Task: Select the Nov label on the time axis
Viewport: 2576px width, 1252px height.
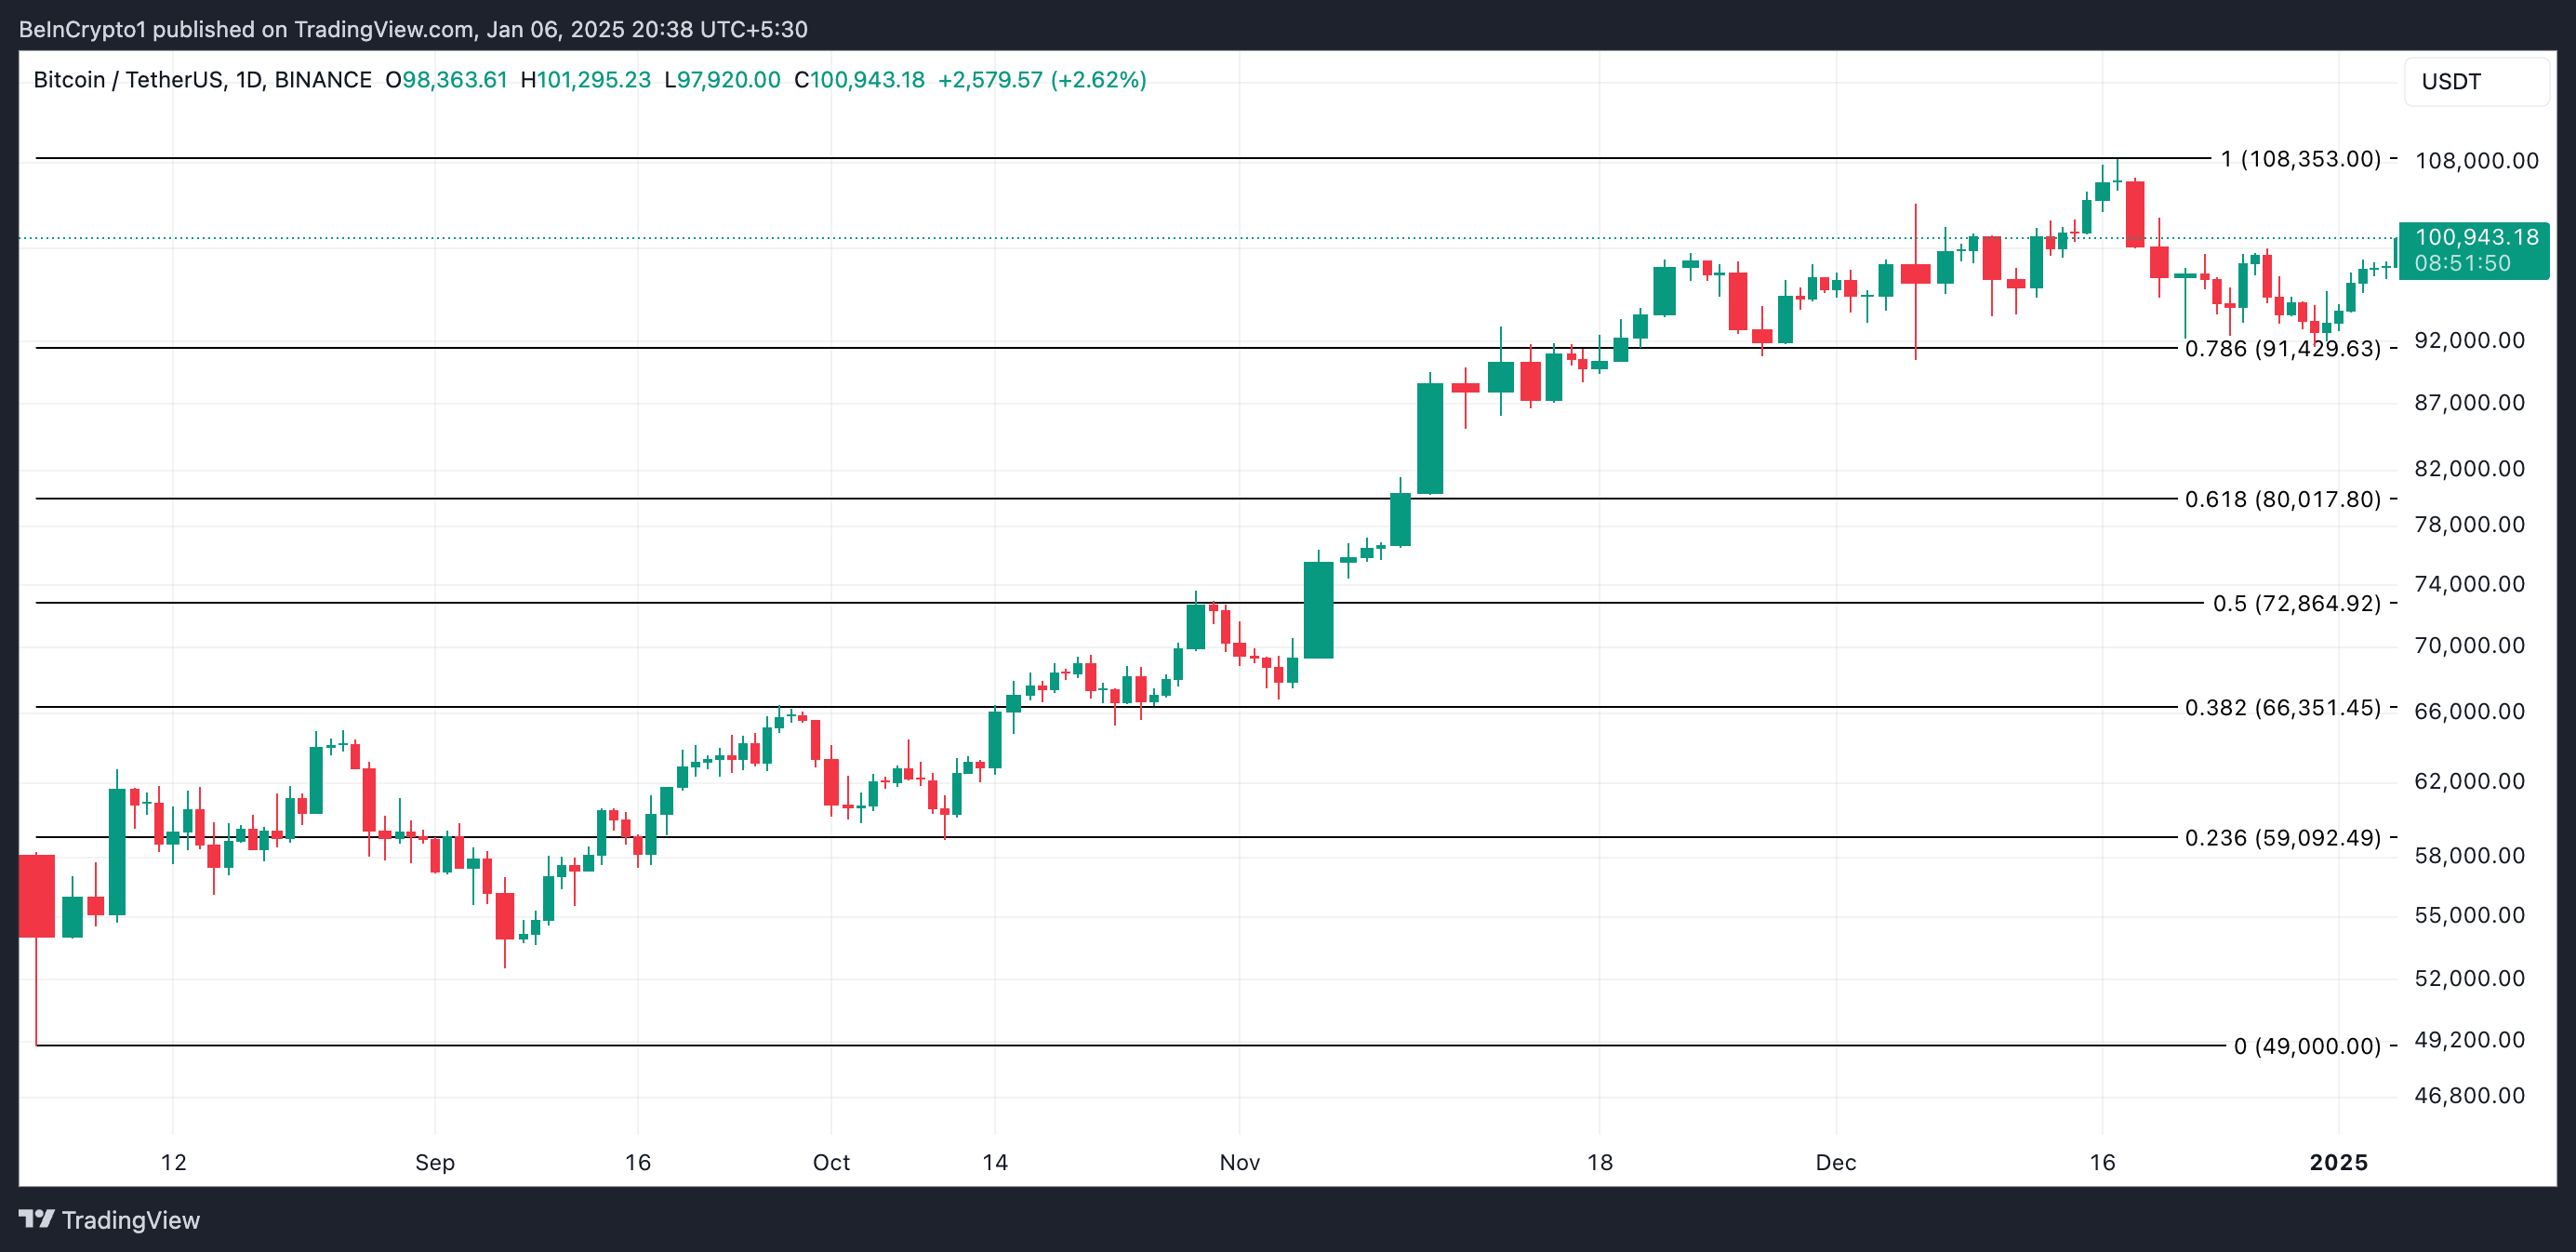Action: tap(1240, 1162)
